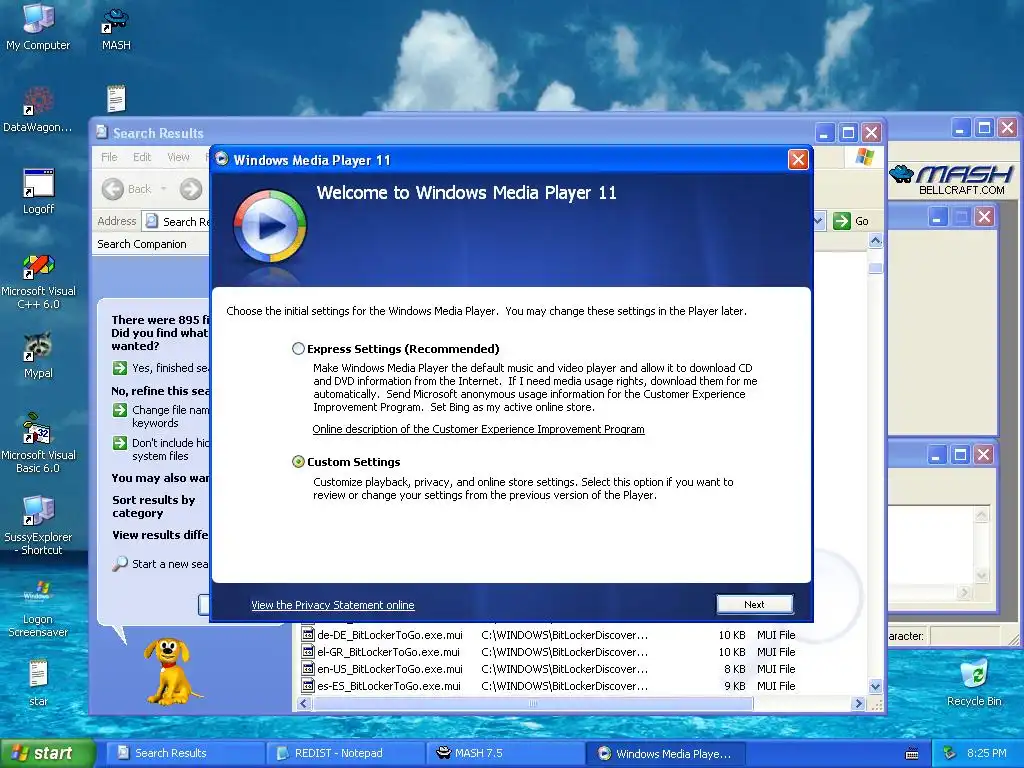Open Logon Screensaver desktop icon

tap(39, 608)
